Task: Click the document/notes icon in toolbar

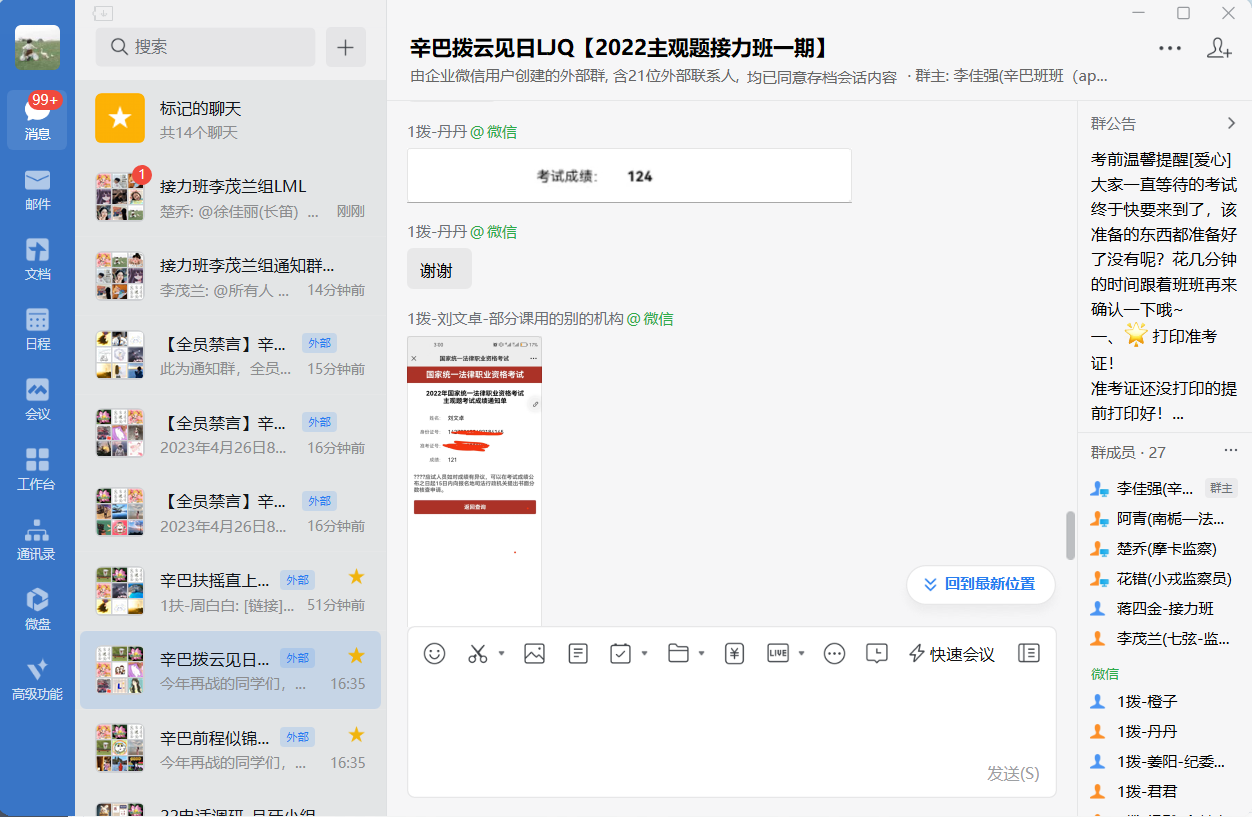Action: pos(578,653)
